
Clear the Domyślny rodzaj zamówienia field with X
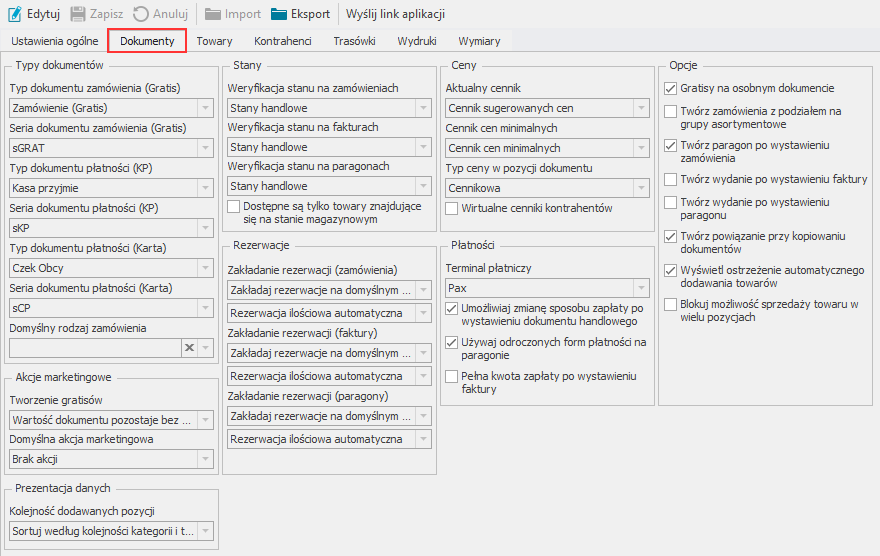(x=188, y=347)
